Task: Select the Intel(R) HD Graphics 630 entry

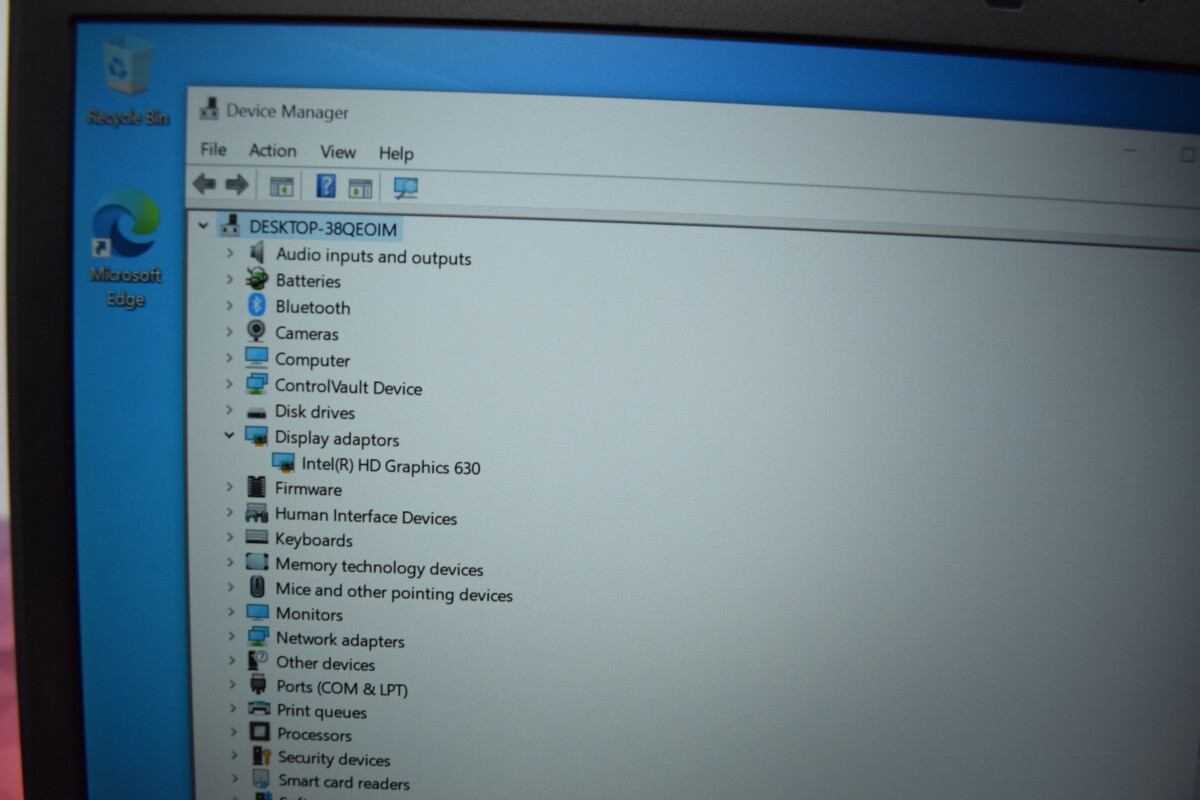Action: point(391,467)
